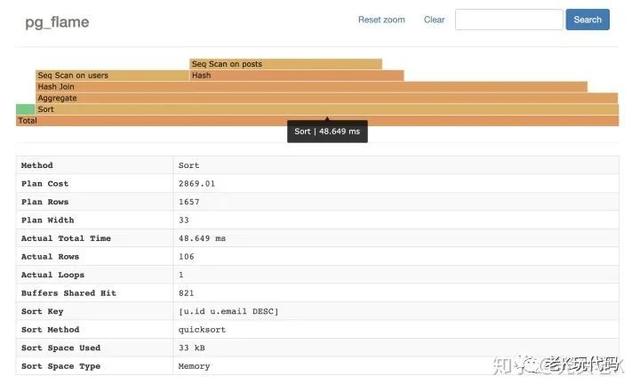This screenshot has width=640, height=392.
Task: Select the Total flame bar
Action: pos(318,120)
